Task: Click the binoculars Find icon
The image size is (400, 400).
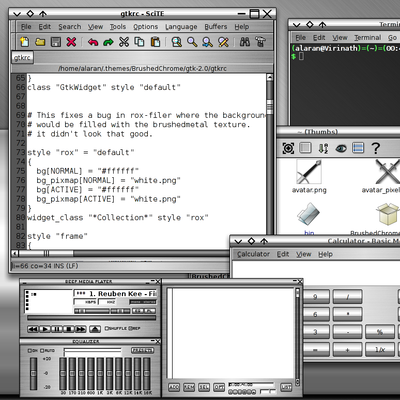Action: point(245,42)
